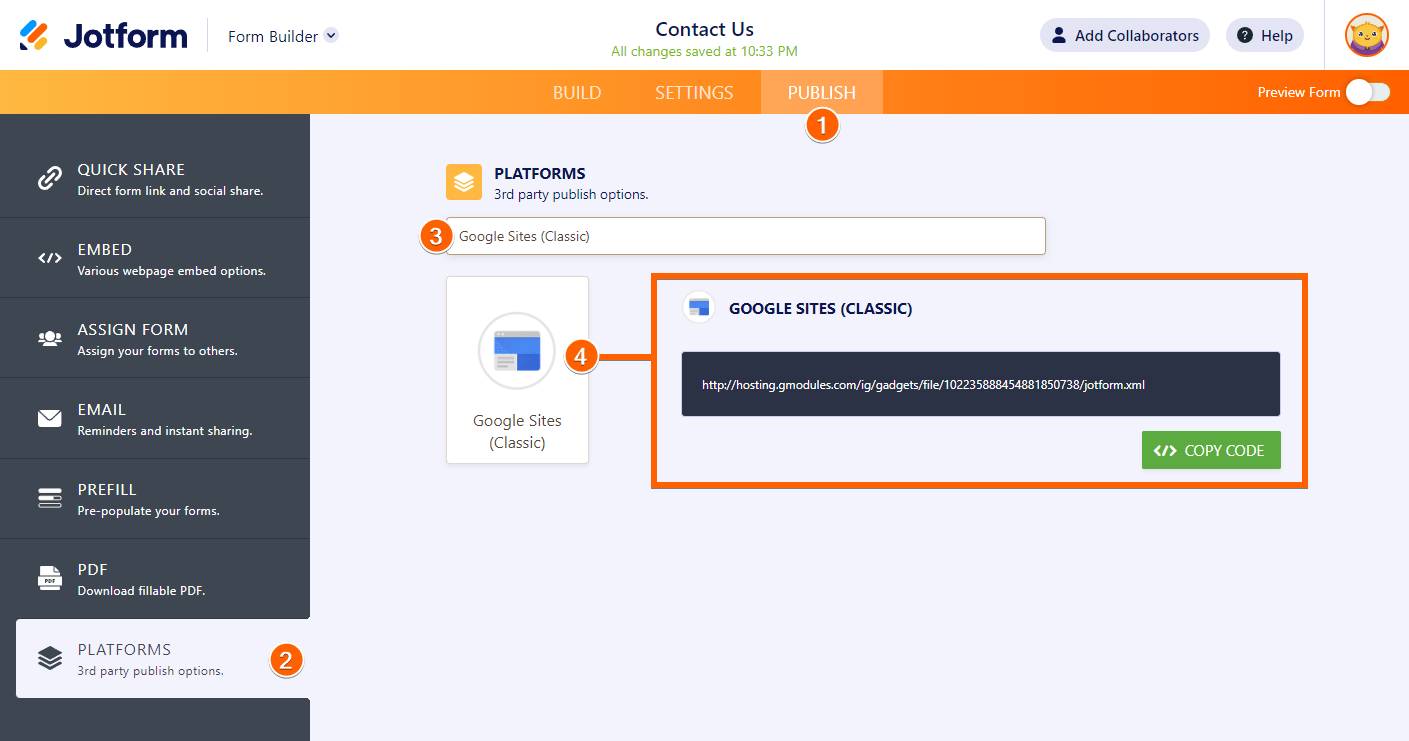The width and height of the screenshot is (1409, 741).
Task: Open the Email section
Action: (x=155, y=418)
